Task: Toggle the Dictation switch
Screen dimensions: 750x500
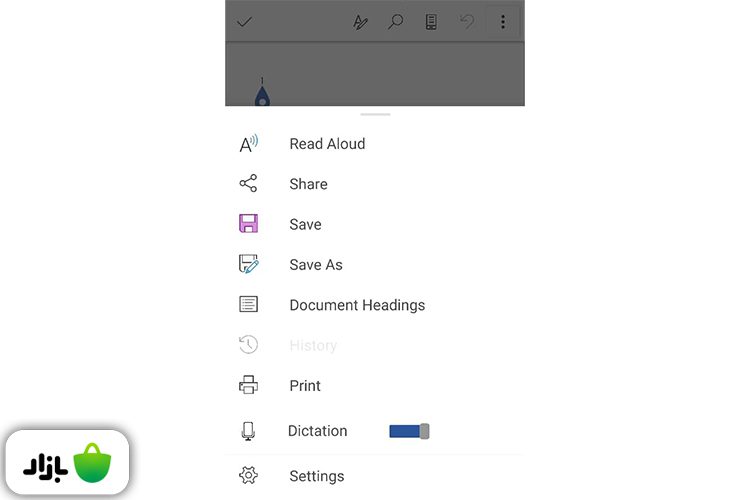Action: [409, 431]
